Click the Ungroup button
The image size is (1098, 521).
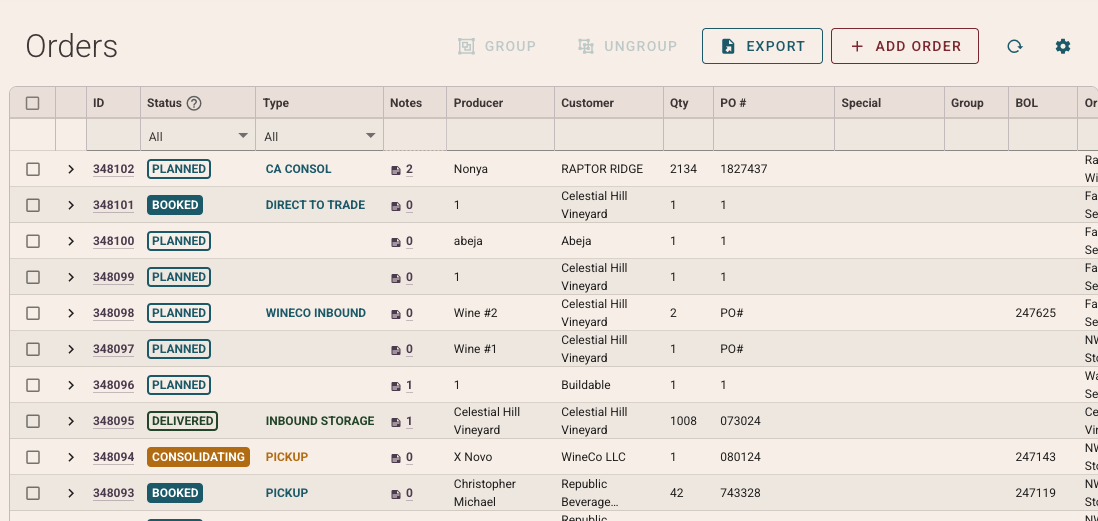pos(627,46)
